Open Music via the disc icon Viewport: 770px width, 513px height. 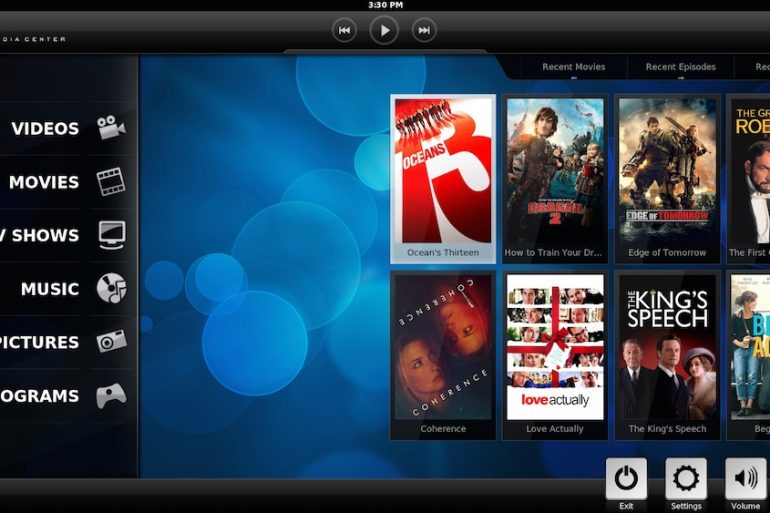(x=111, y=289)
